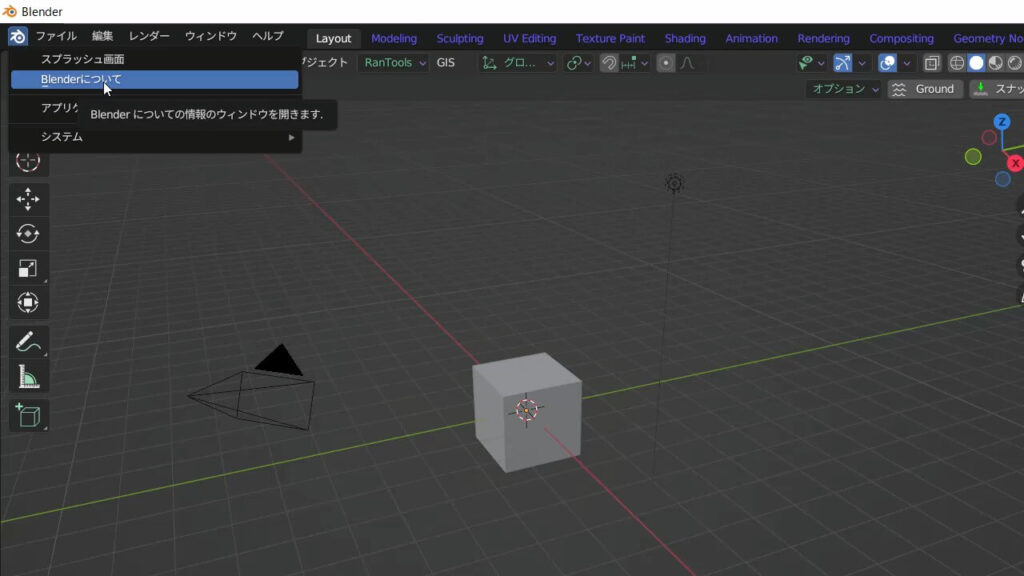1024x576 pixels.
Task: Choose Blenderについて menu entry
Action: point(155,80)
